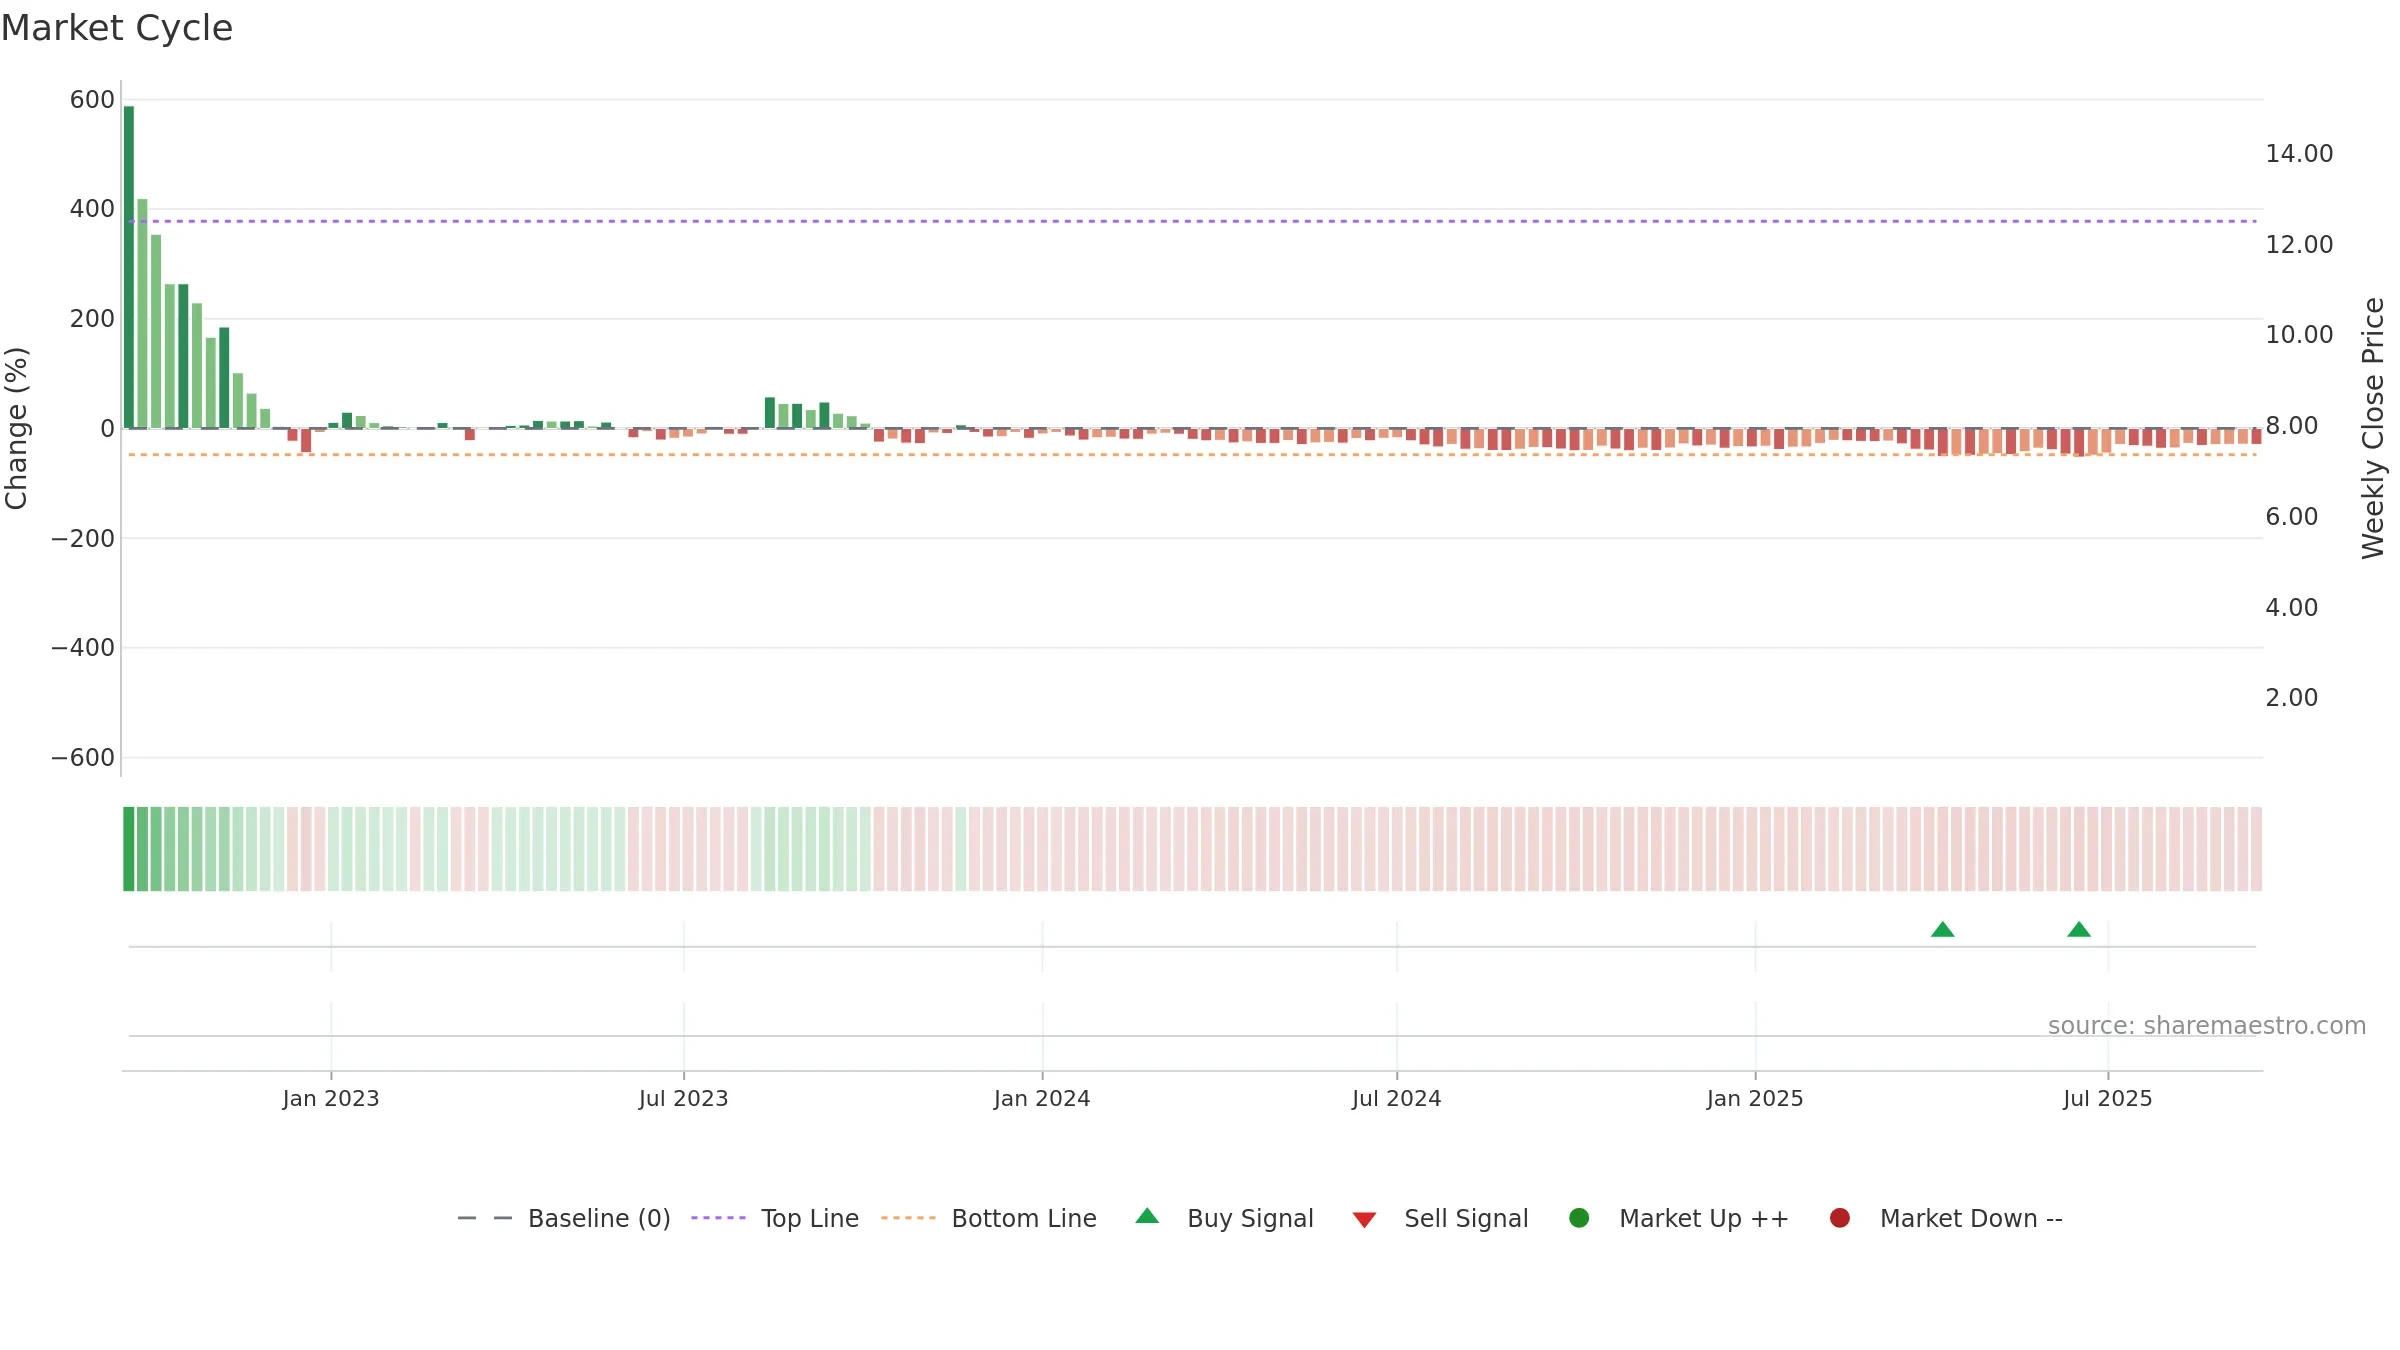Toggle the Market Up ++ legend entry
The width and height of the screenshot is (2400, 1350).
[x=1679, y=1218]
